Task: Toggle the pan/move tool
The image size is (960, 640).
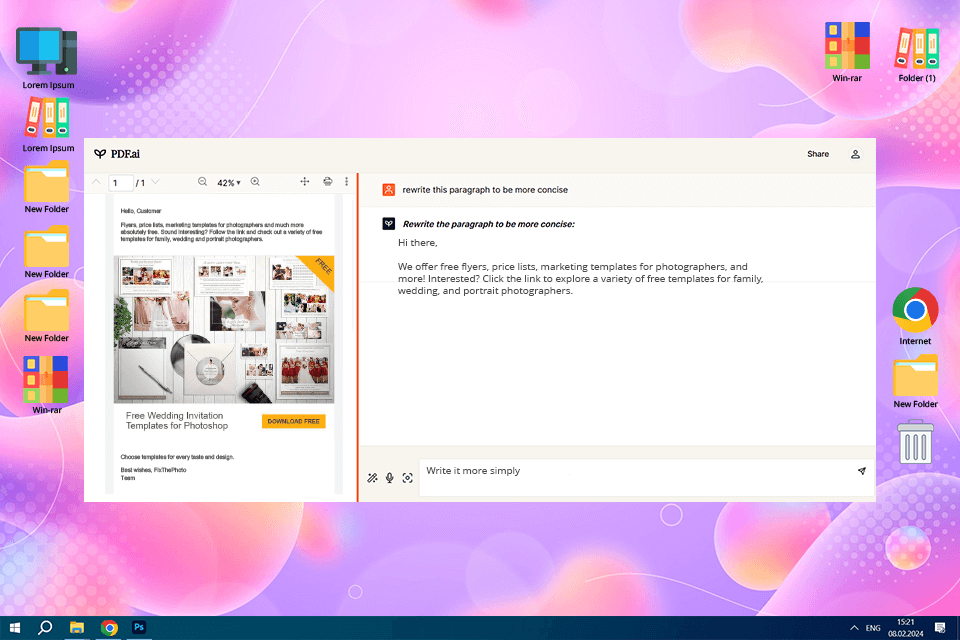Action: pos(305,181)
